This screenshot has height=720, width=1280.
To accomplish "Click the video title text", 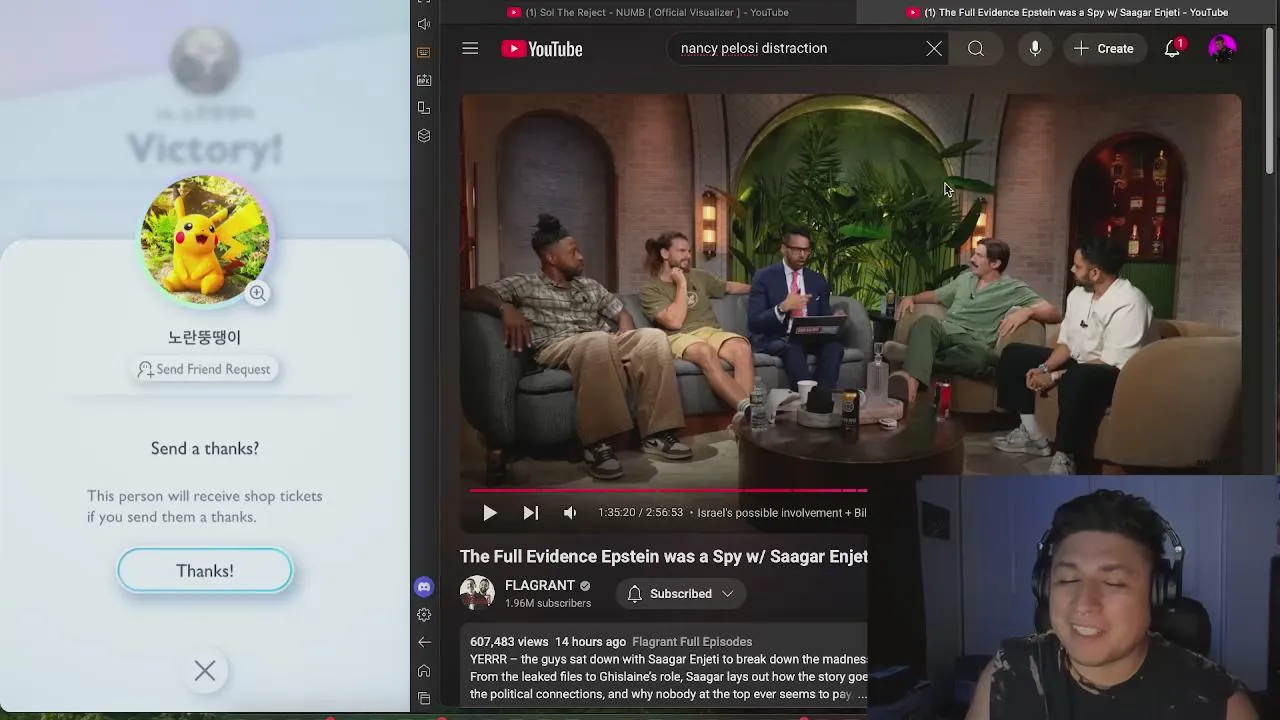I will [664, 557].
